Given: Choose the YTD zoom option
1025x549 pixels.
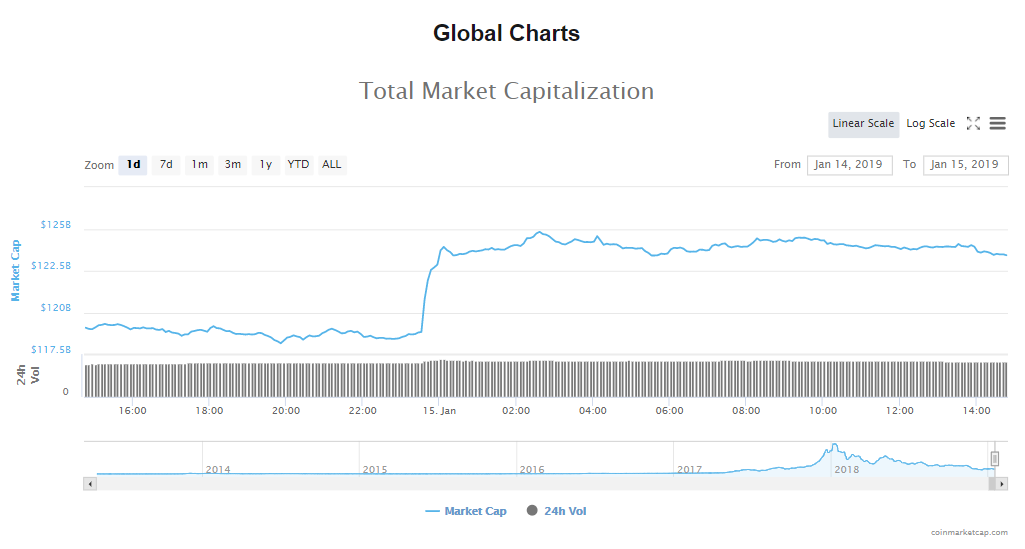Looking at the screenshot, I should tap(298, 165).
